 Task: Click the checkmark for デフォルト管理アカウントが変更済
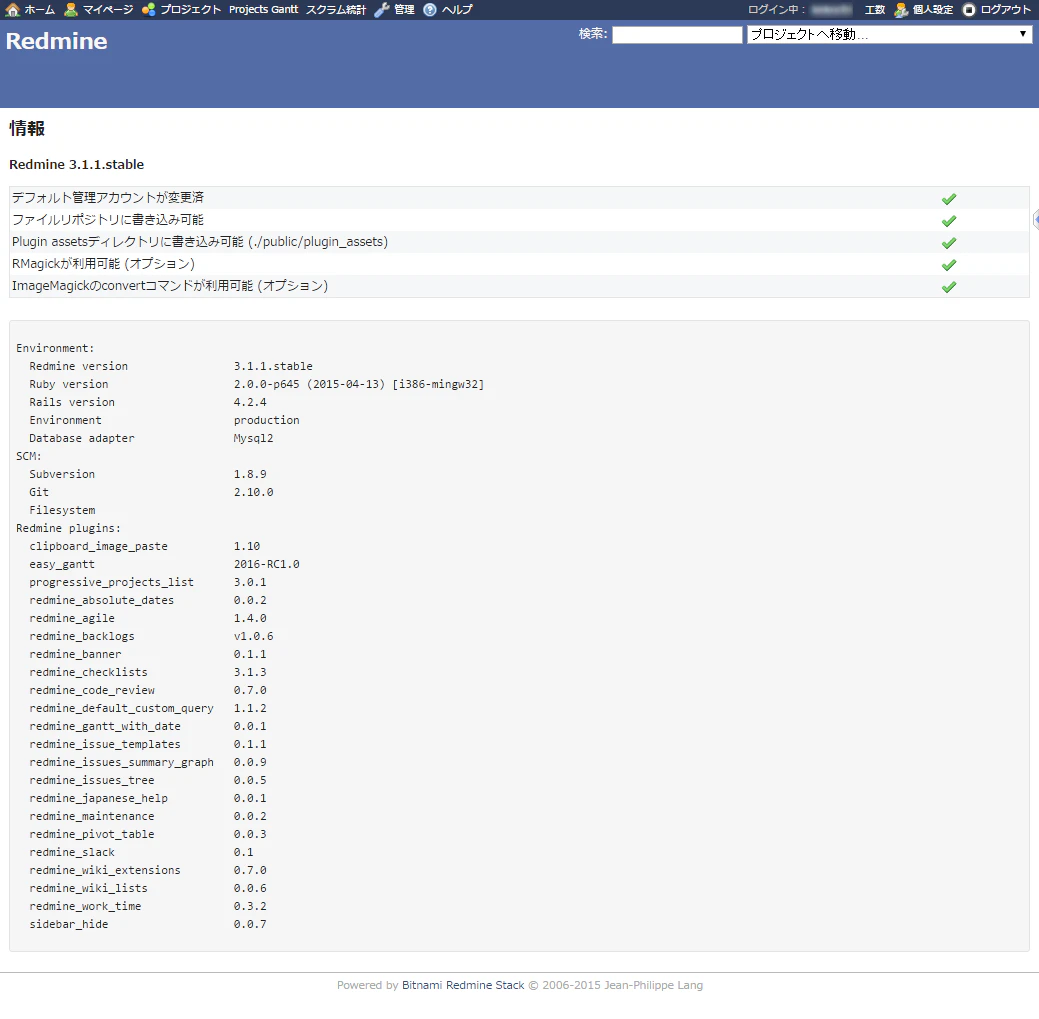tap(949, 199)
